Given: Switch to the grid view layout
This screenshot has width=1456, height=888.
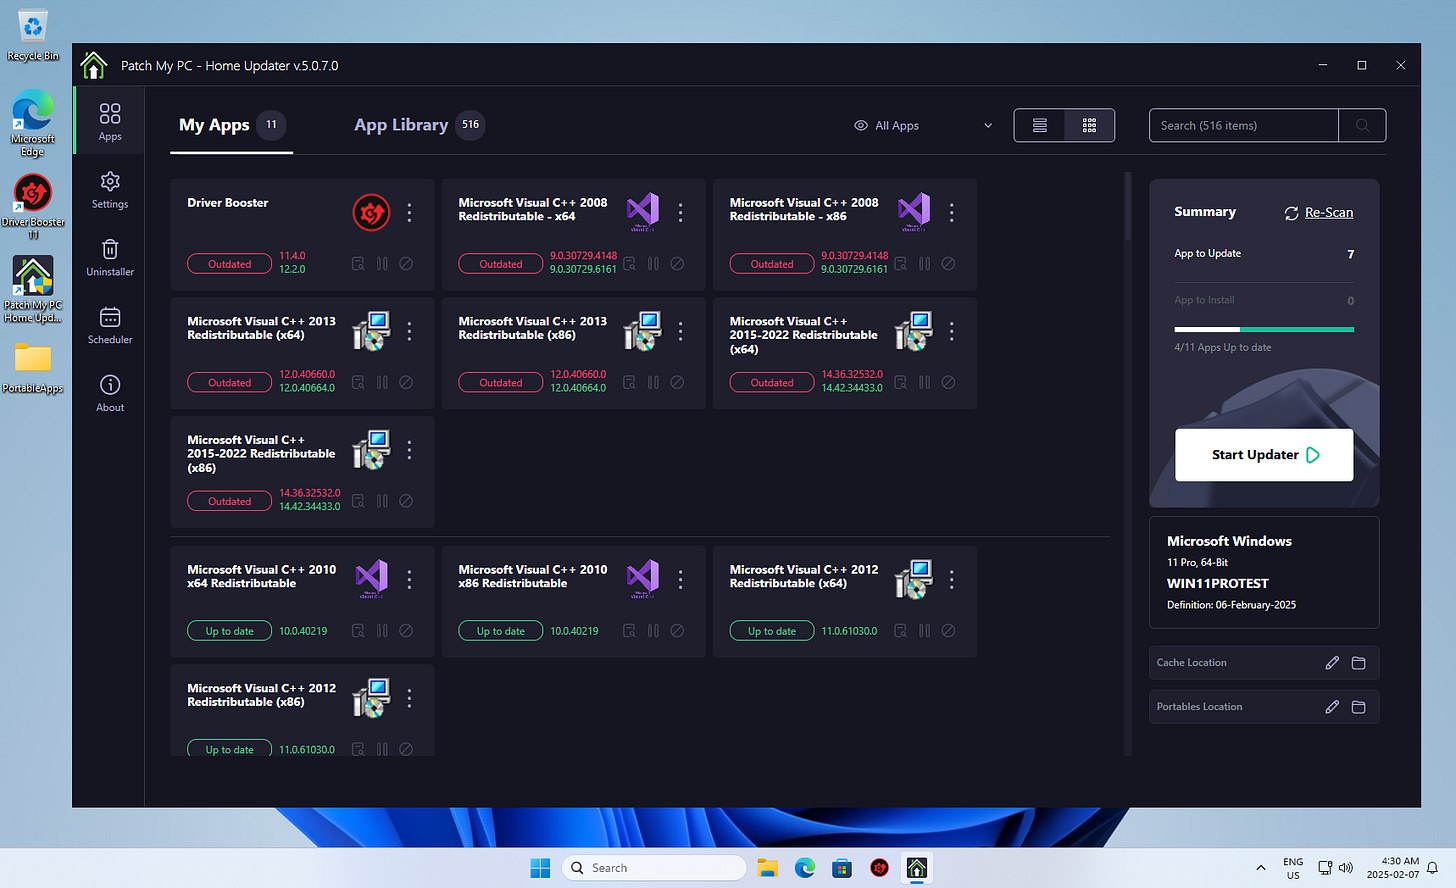Looking at the screenshot, I should (x=1089, y=125).
